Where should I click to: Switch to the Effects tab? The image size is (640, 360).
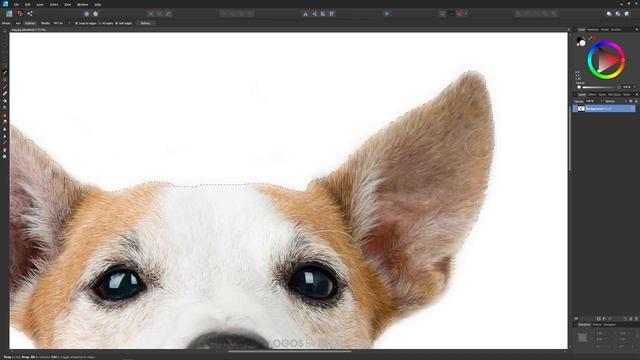[592, 95]
